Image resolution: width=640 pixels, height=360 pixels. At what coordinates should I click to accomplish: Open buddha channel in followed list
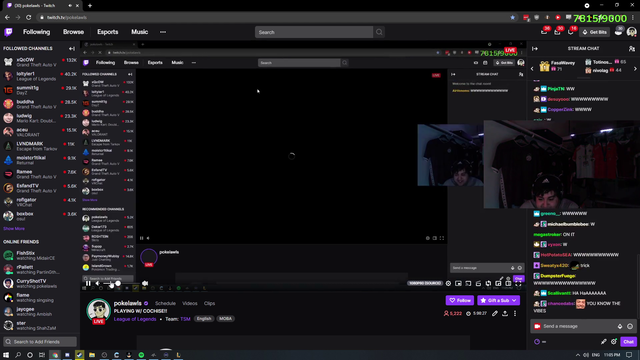(40, 104)
